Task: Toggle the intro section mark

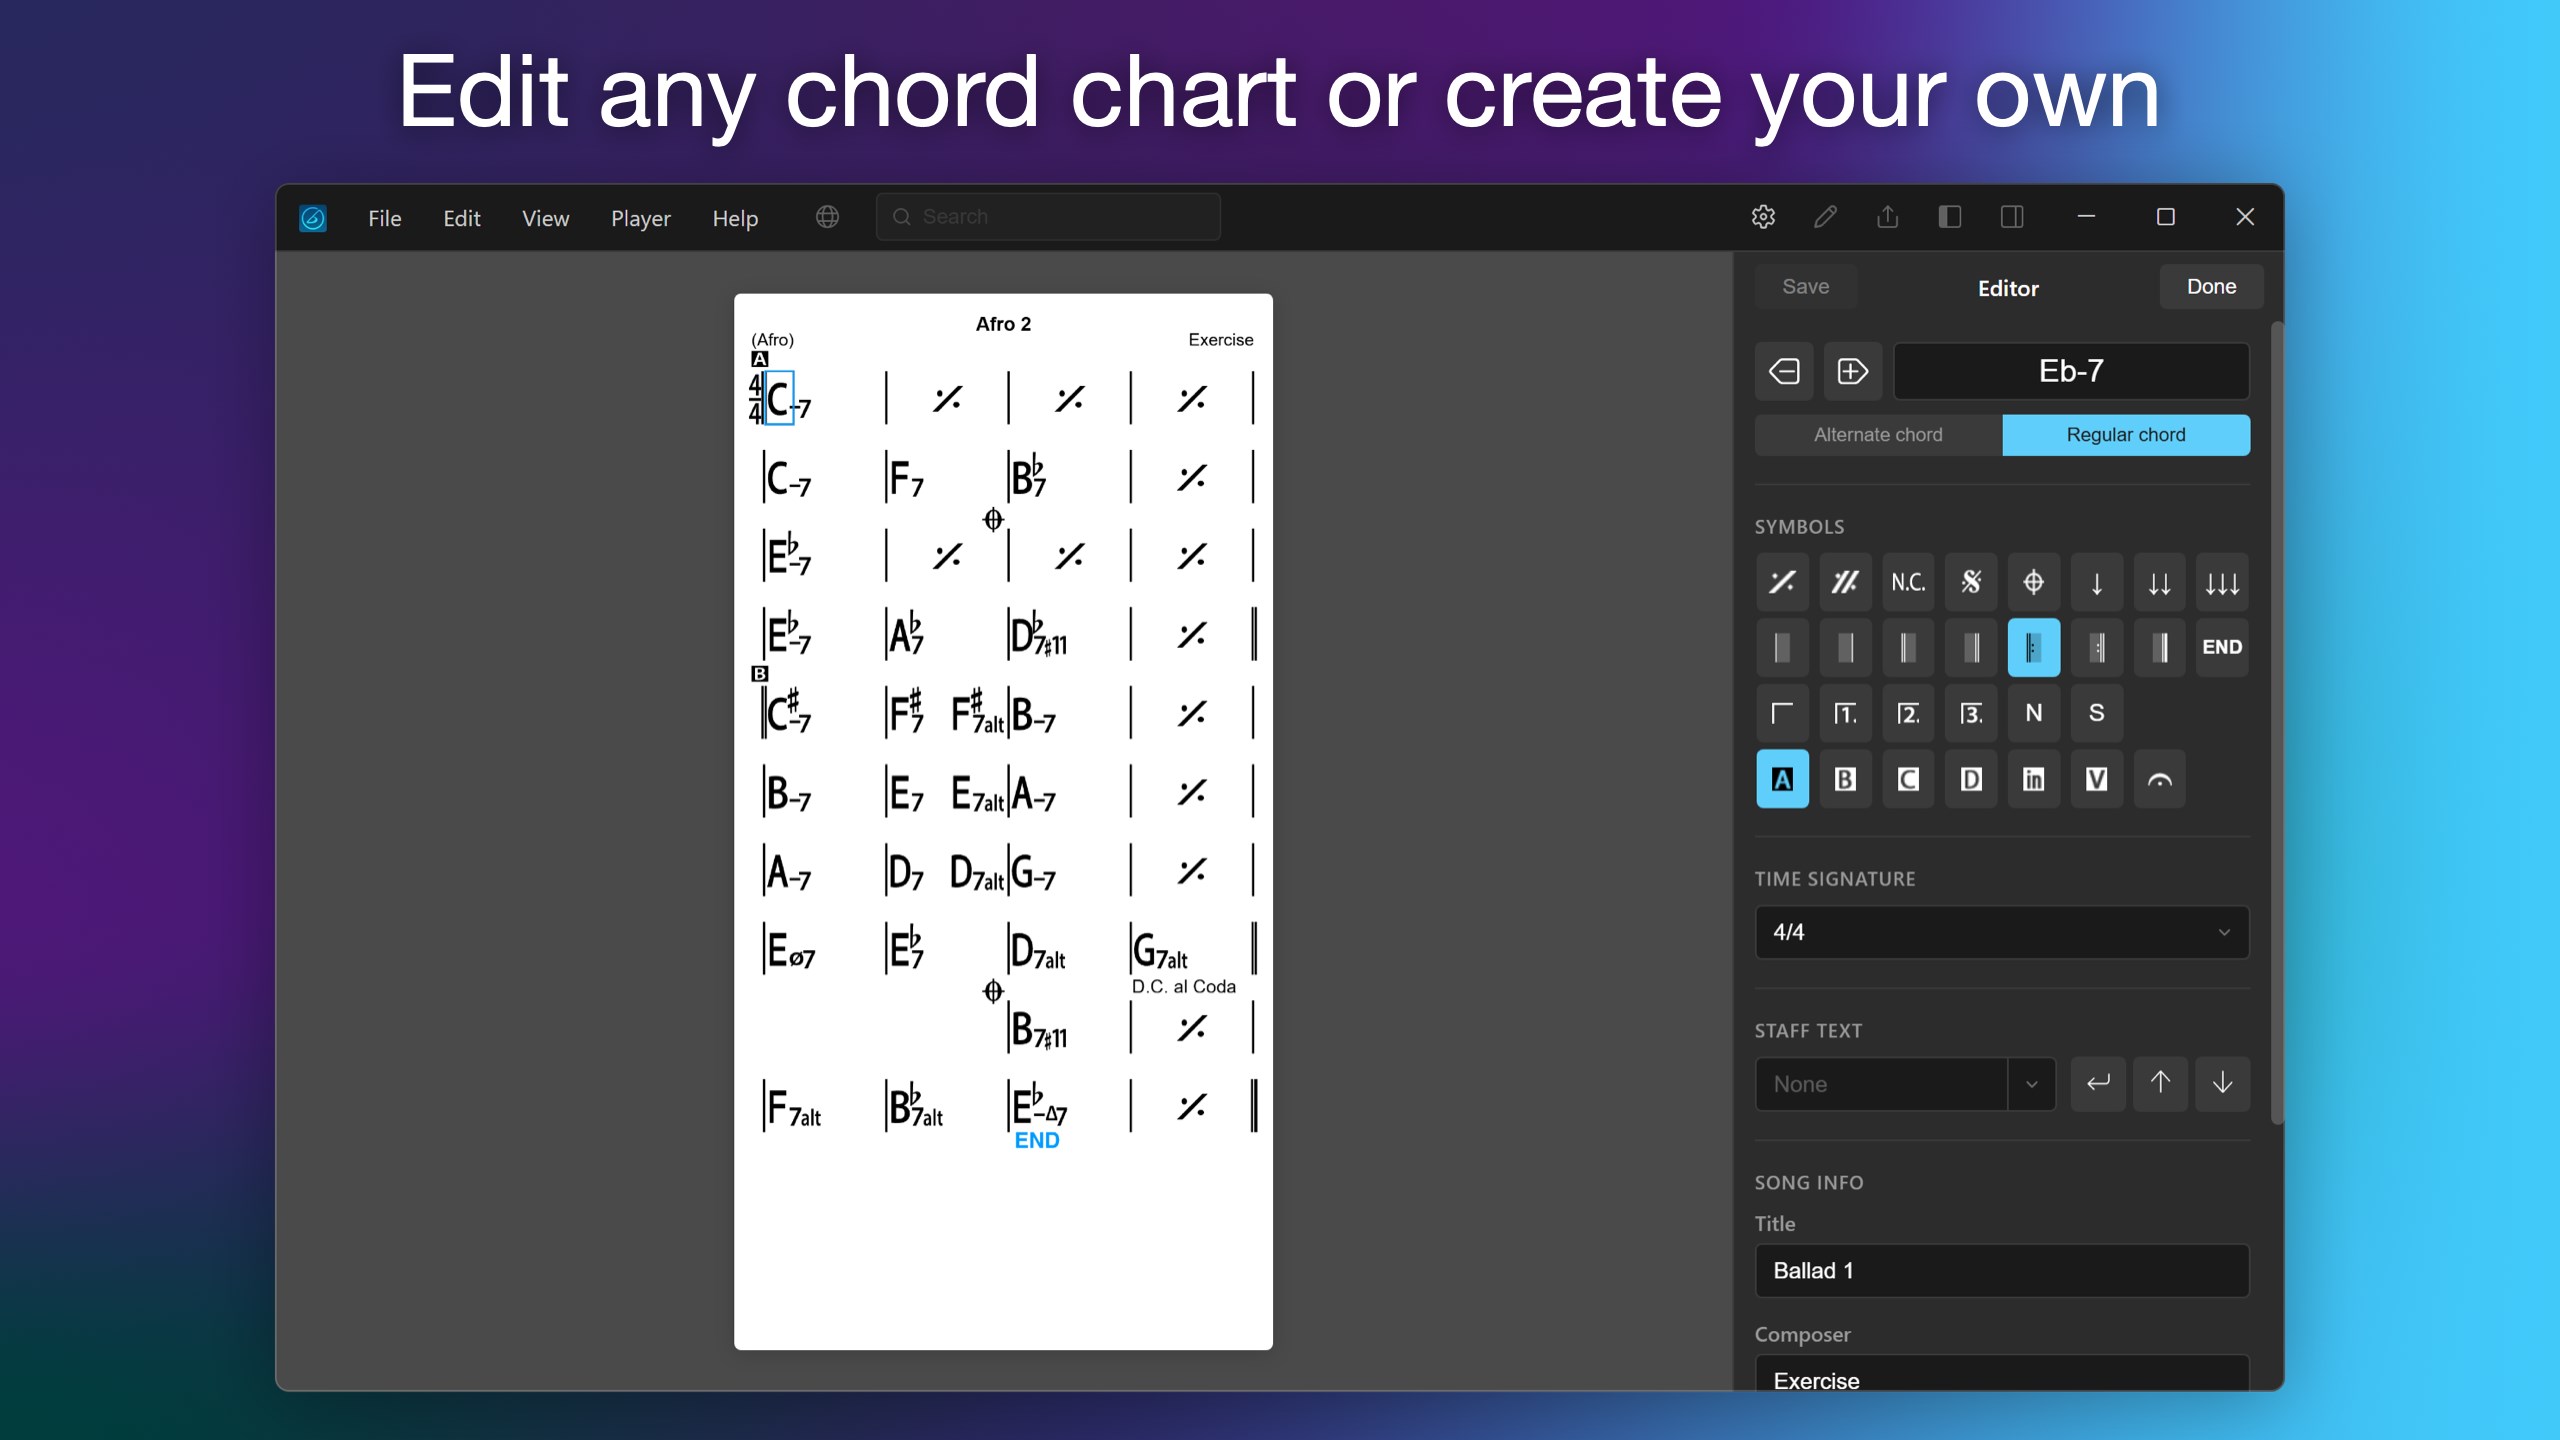Action: 2034,779
